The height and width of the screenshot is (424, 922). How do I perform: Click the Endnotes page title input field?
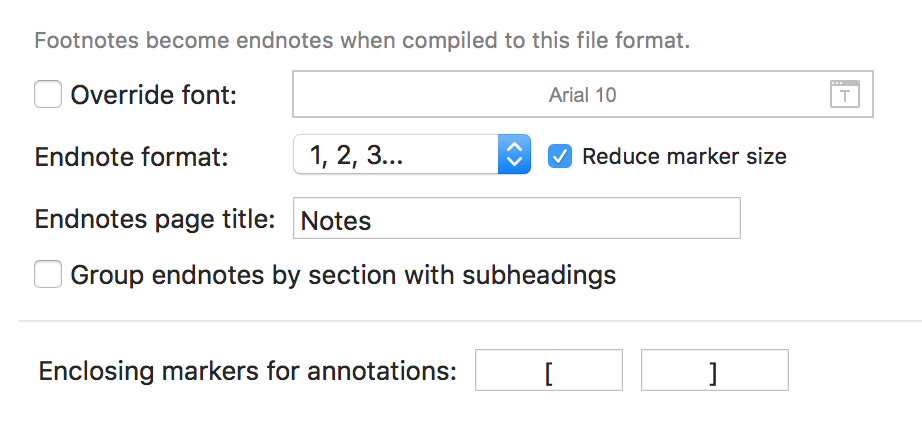[x=517, y=218]
